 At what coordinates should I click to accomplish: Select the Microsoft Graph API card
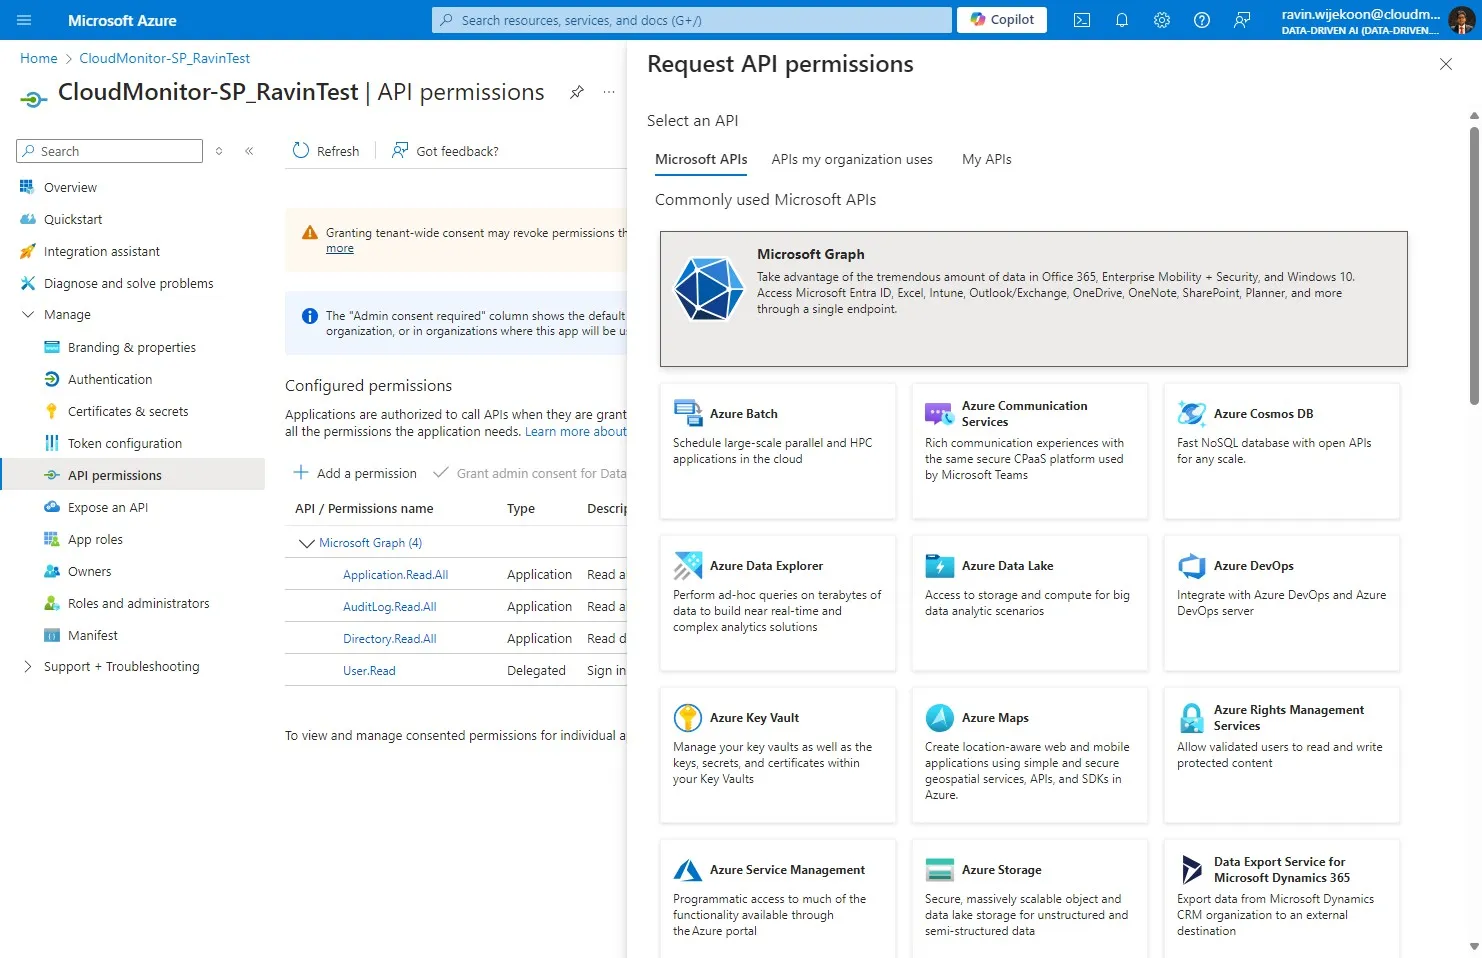[1033, 299]
